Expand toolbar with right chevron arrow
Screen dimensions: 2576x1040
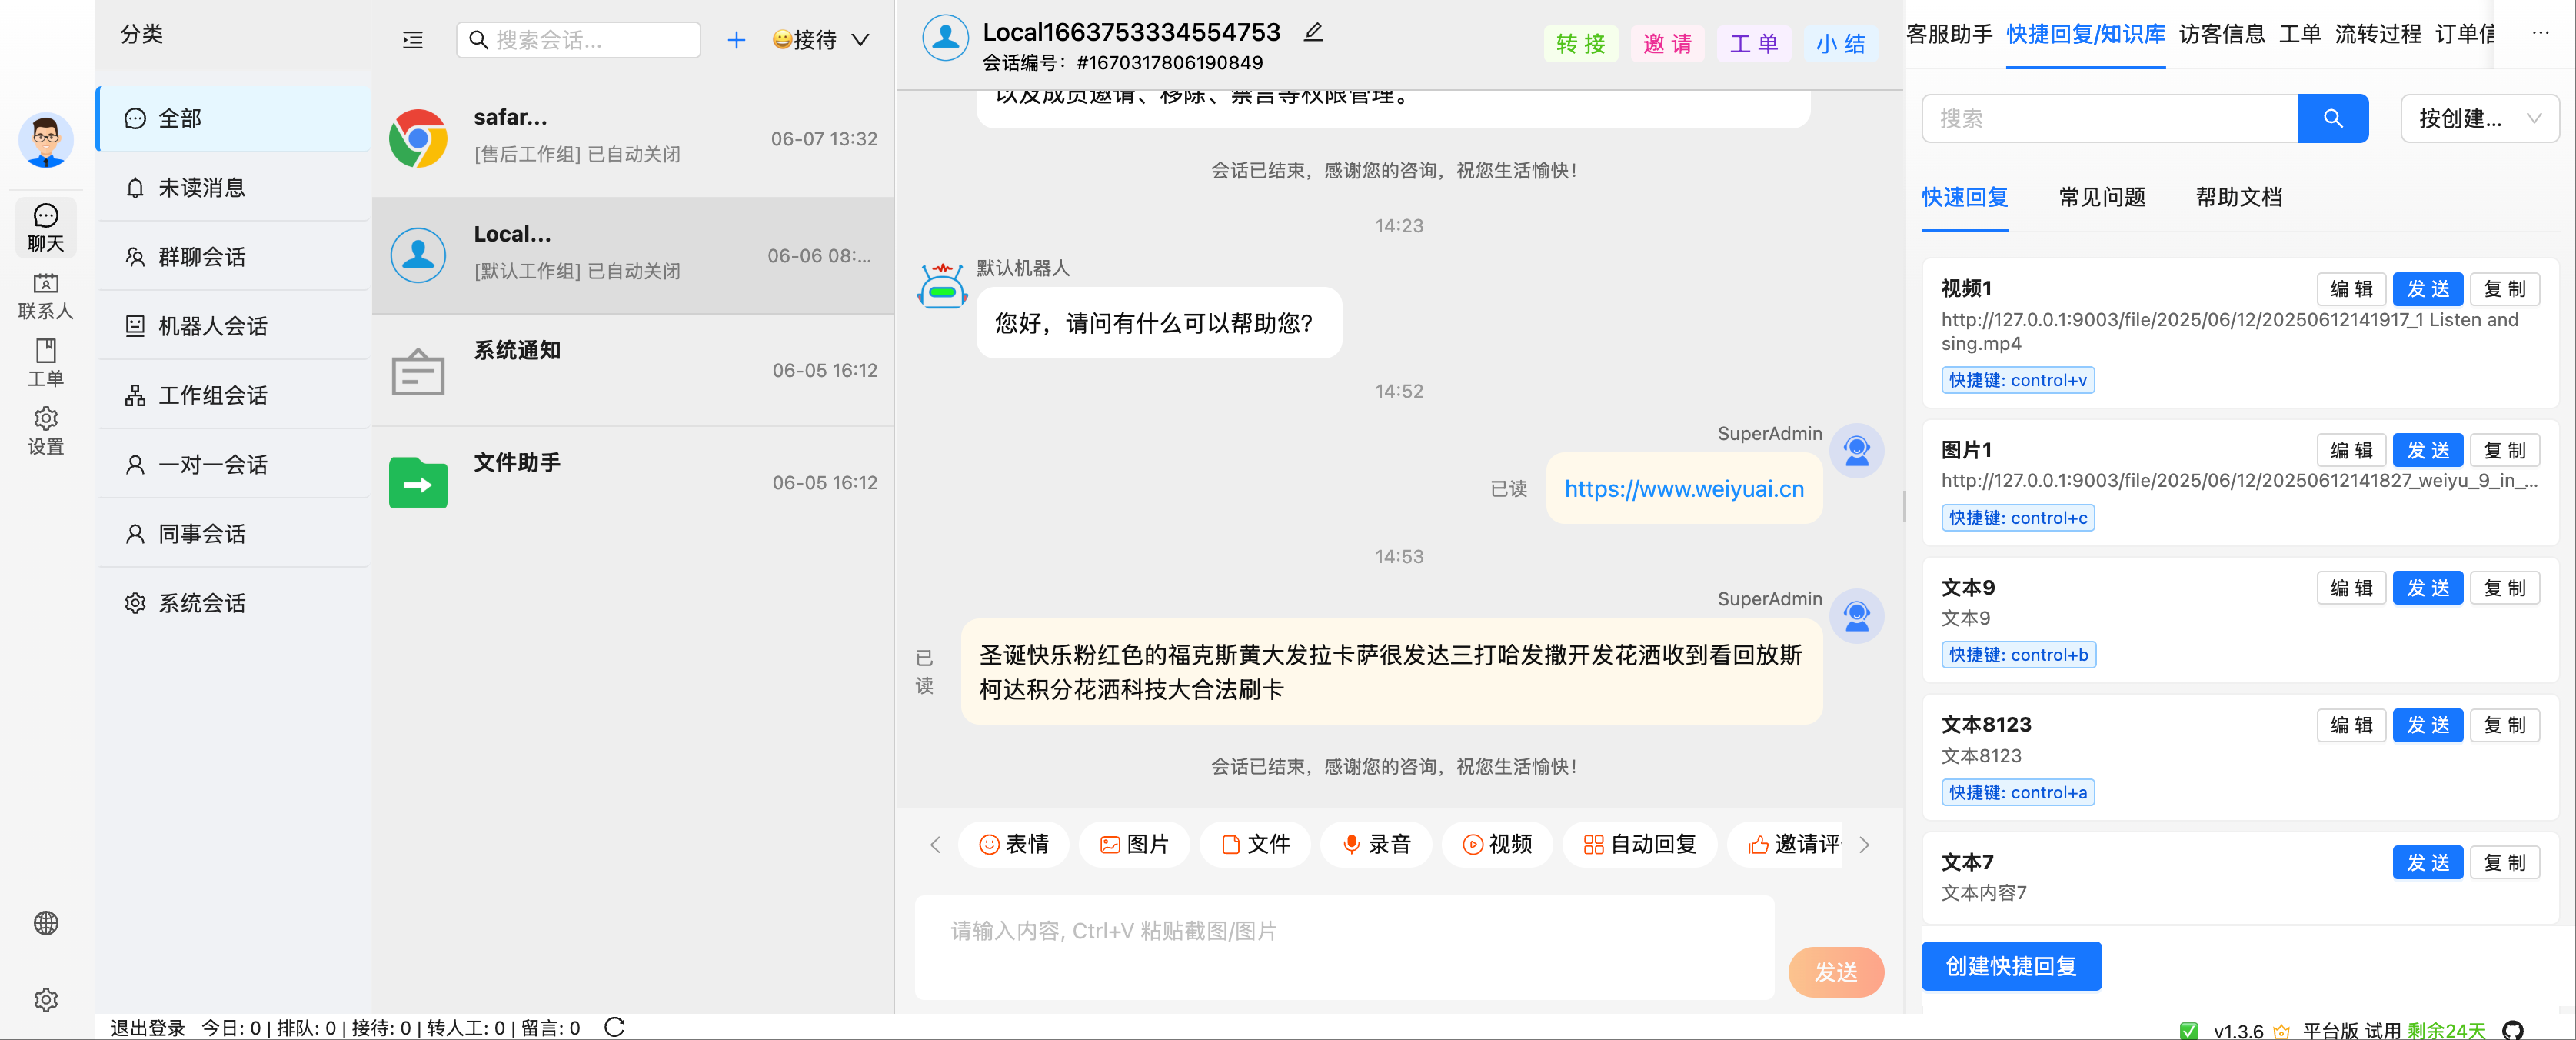click(1864, 844)
